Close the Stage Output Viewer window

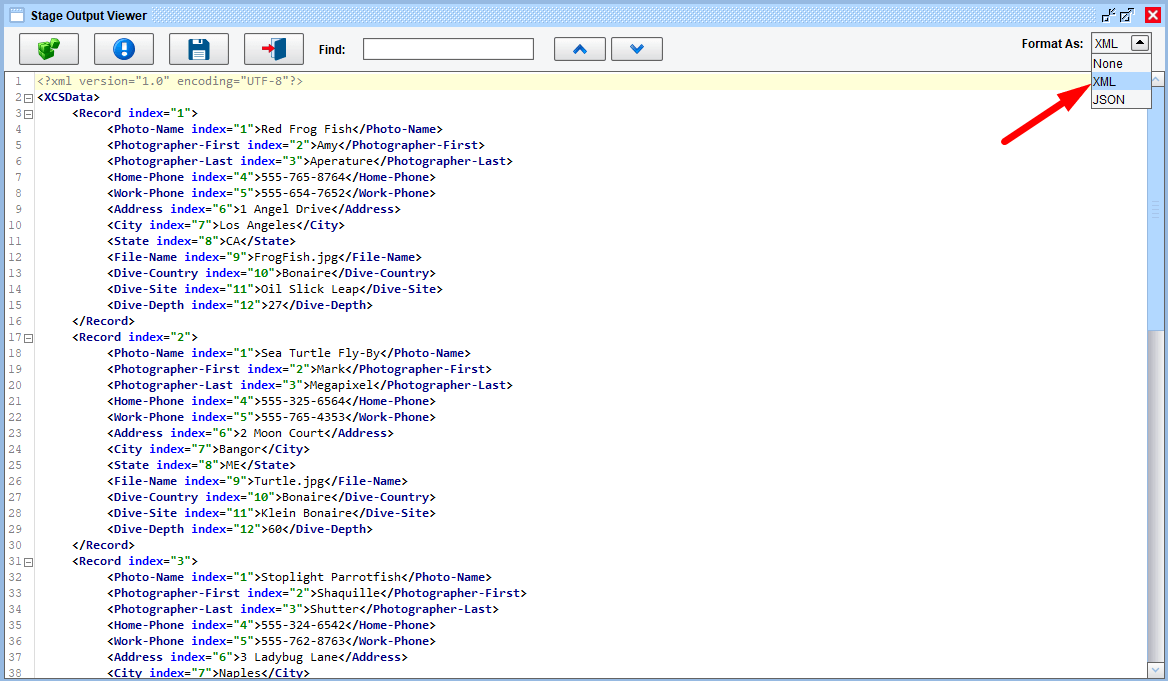pos(1152,15)
